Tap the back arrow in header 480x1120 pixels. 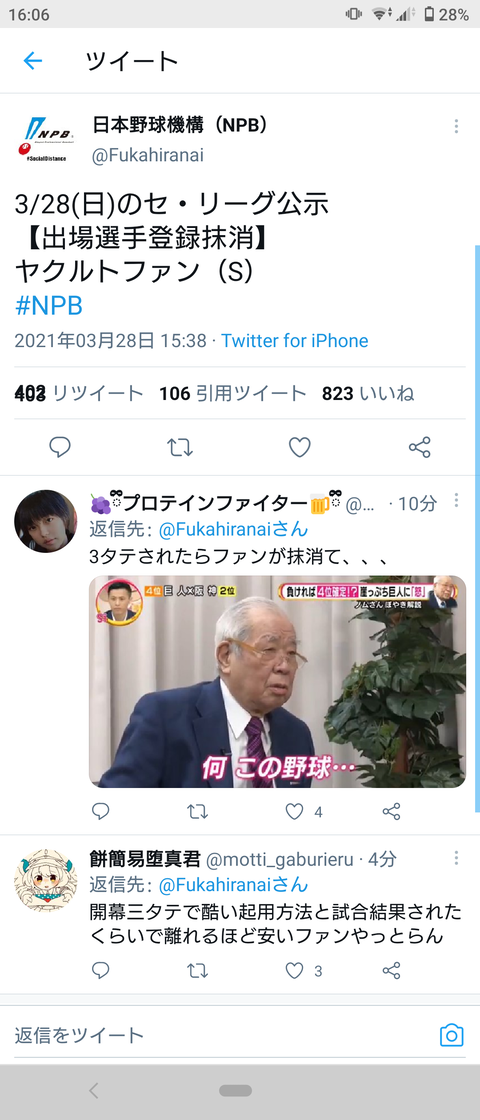[33, 61]
